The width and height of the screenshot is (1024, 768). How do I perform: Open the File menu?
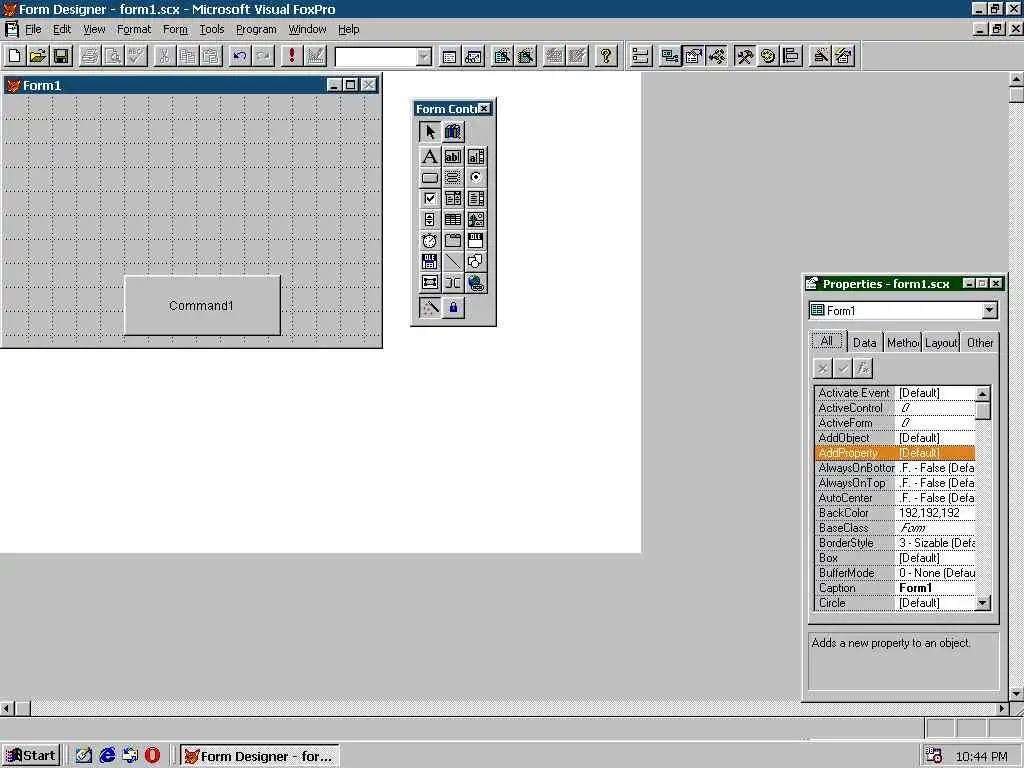(x=33, y=29)
